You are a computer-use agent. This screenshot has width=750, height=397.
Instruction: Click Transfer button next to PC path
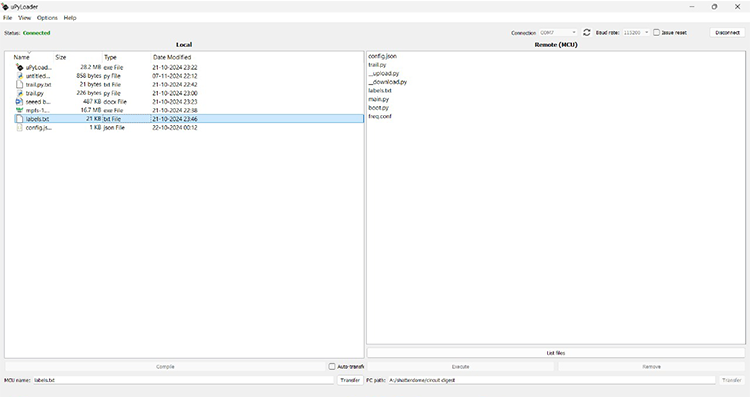tap(732, 380)
